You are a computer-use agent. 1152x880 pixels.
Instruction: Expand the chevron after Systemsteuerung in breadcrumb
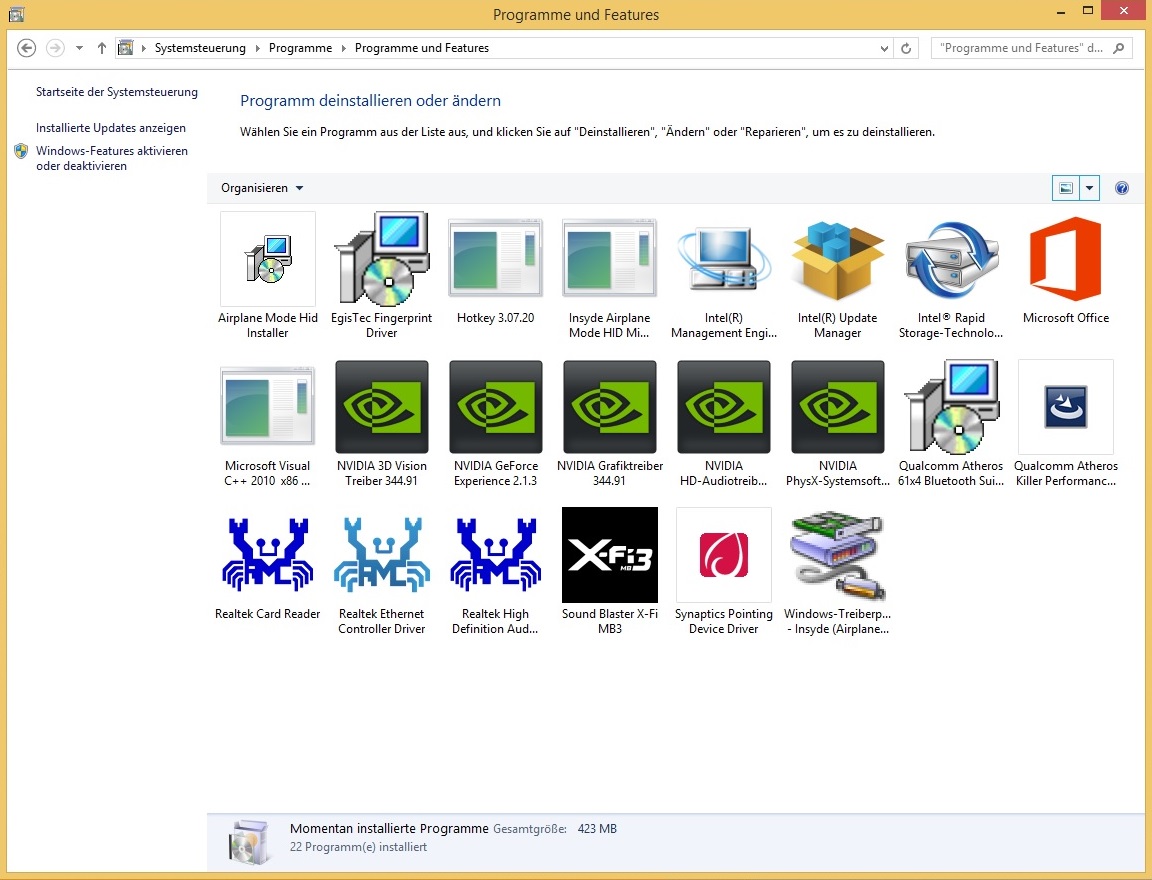click(258, 48)
